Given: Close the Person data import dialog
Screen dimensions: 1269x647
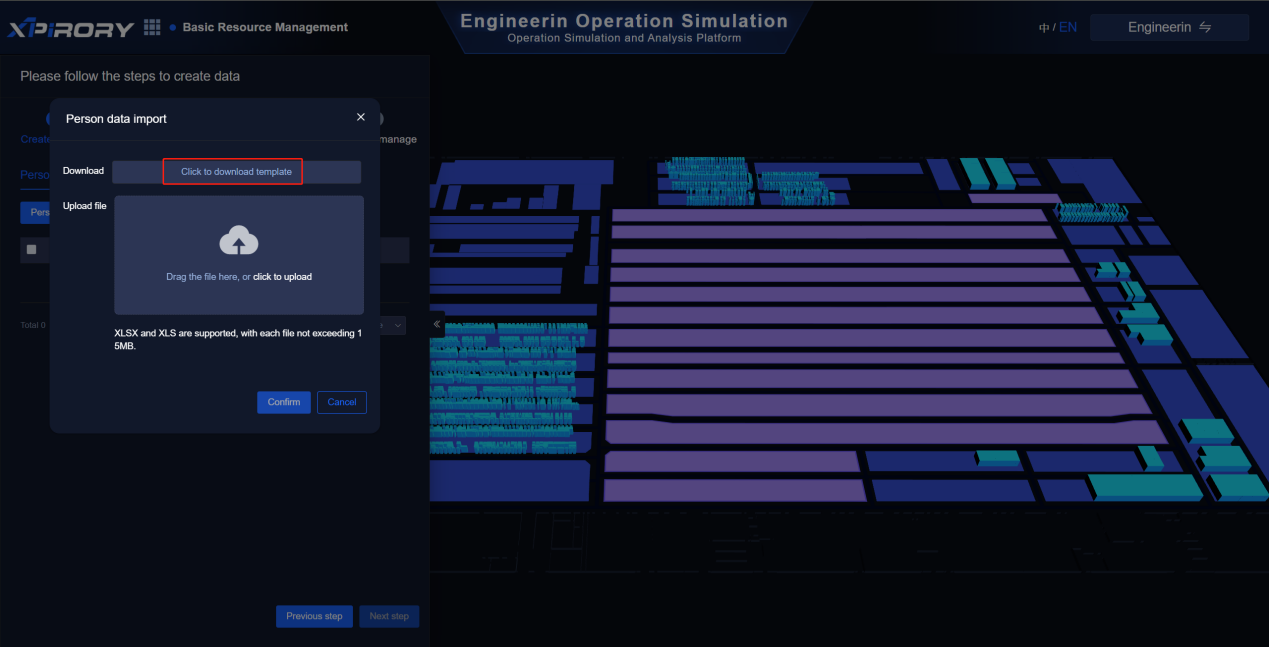Looking at the screenshot, I should coord(361,117).
